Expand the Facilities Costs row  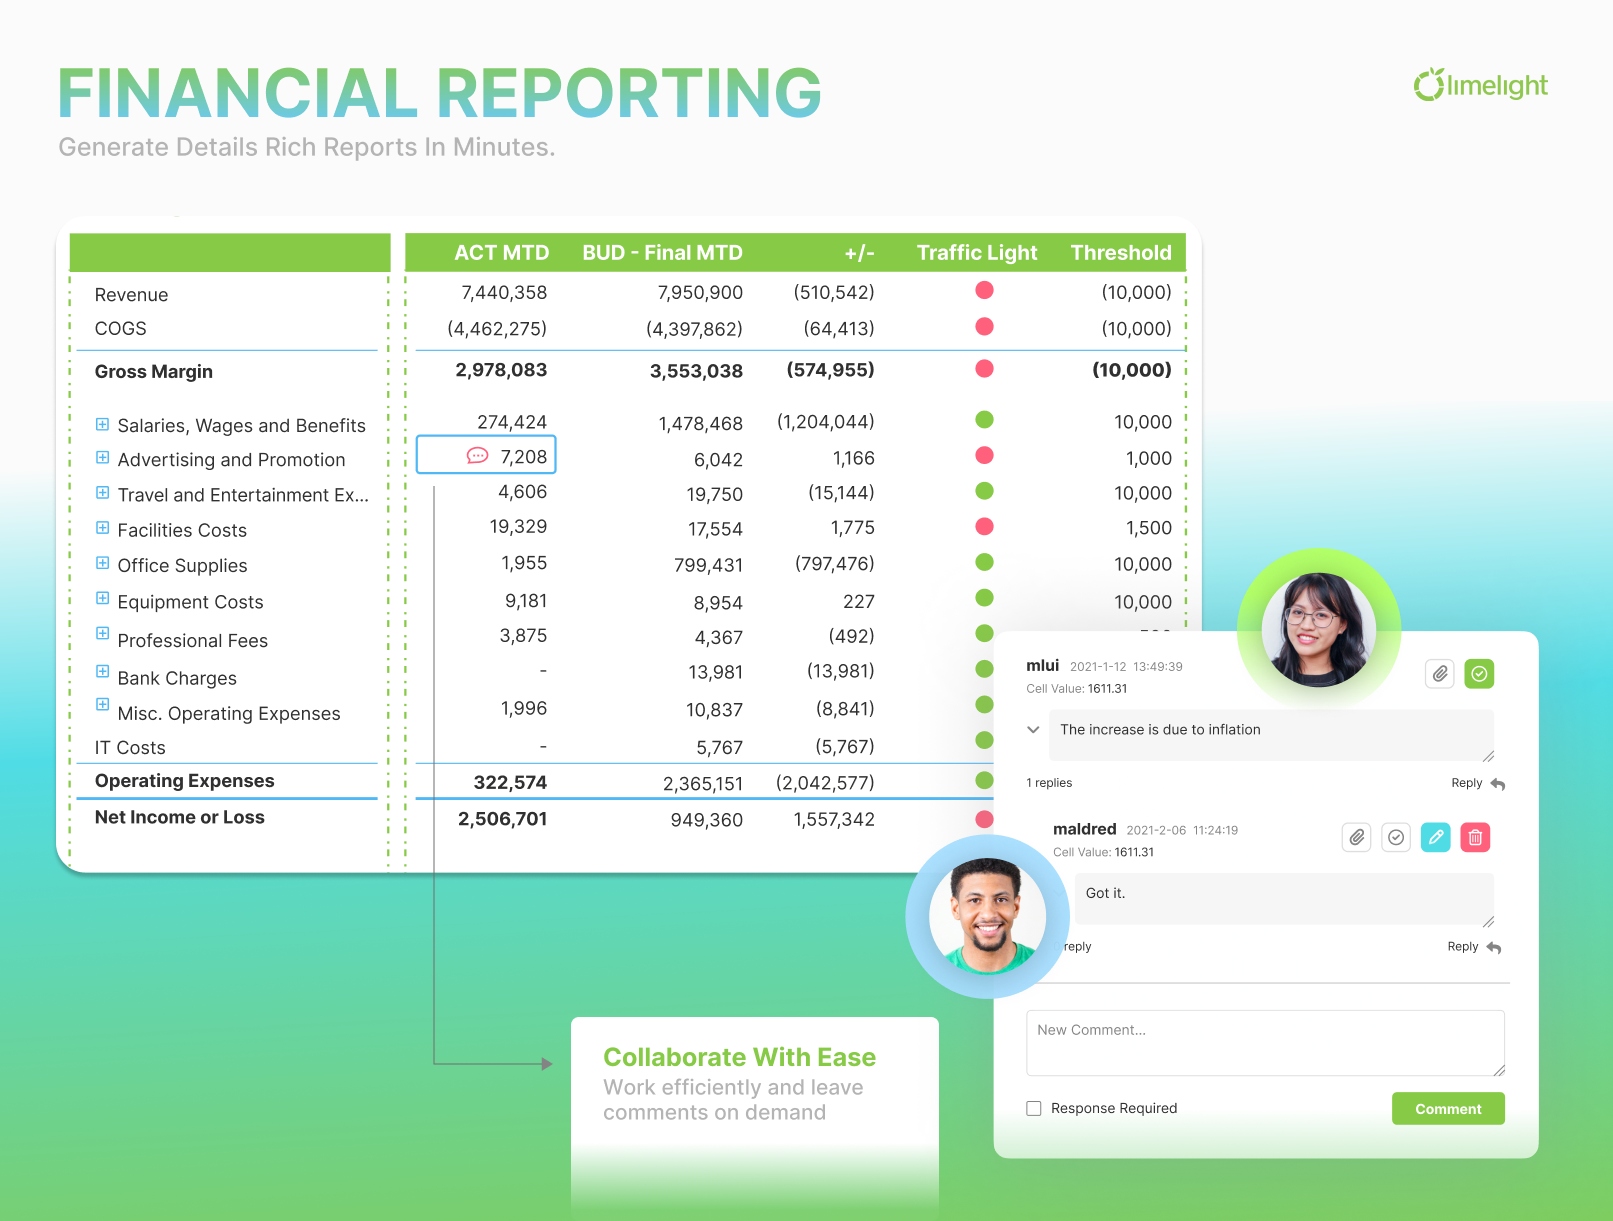[x=103, y=528]
